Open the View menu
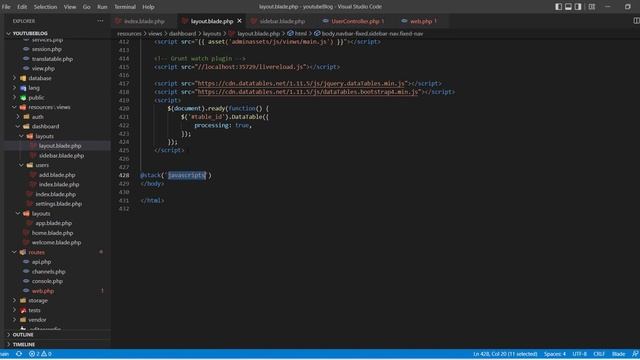Viewport: 640px width, 360px height. click(70, 7)
